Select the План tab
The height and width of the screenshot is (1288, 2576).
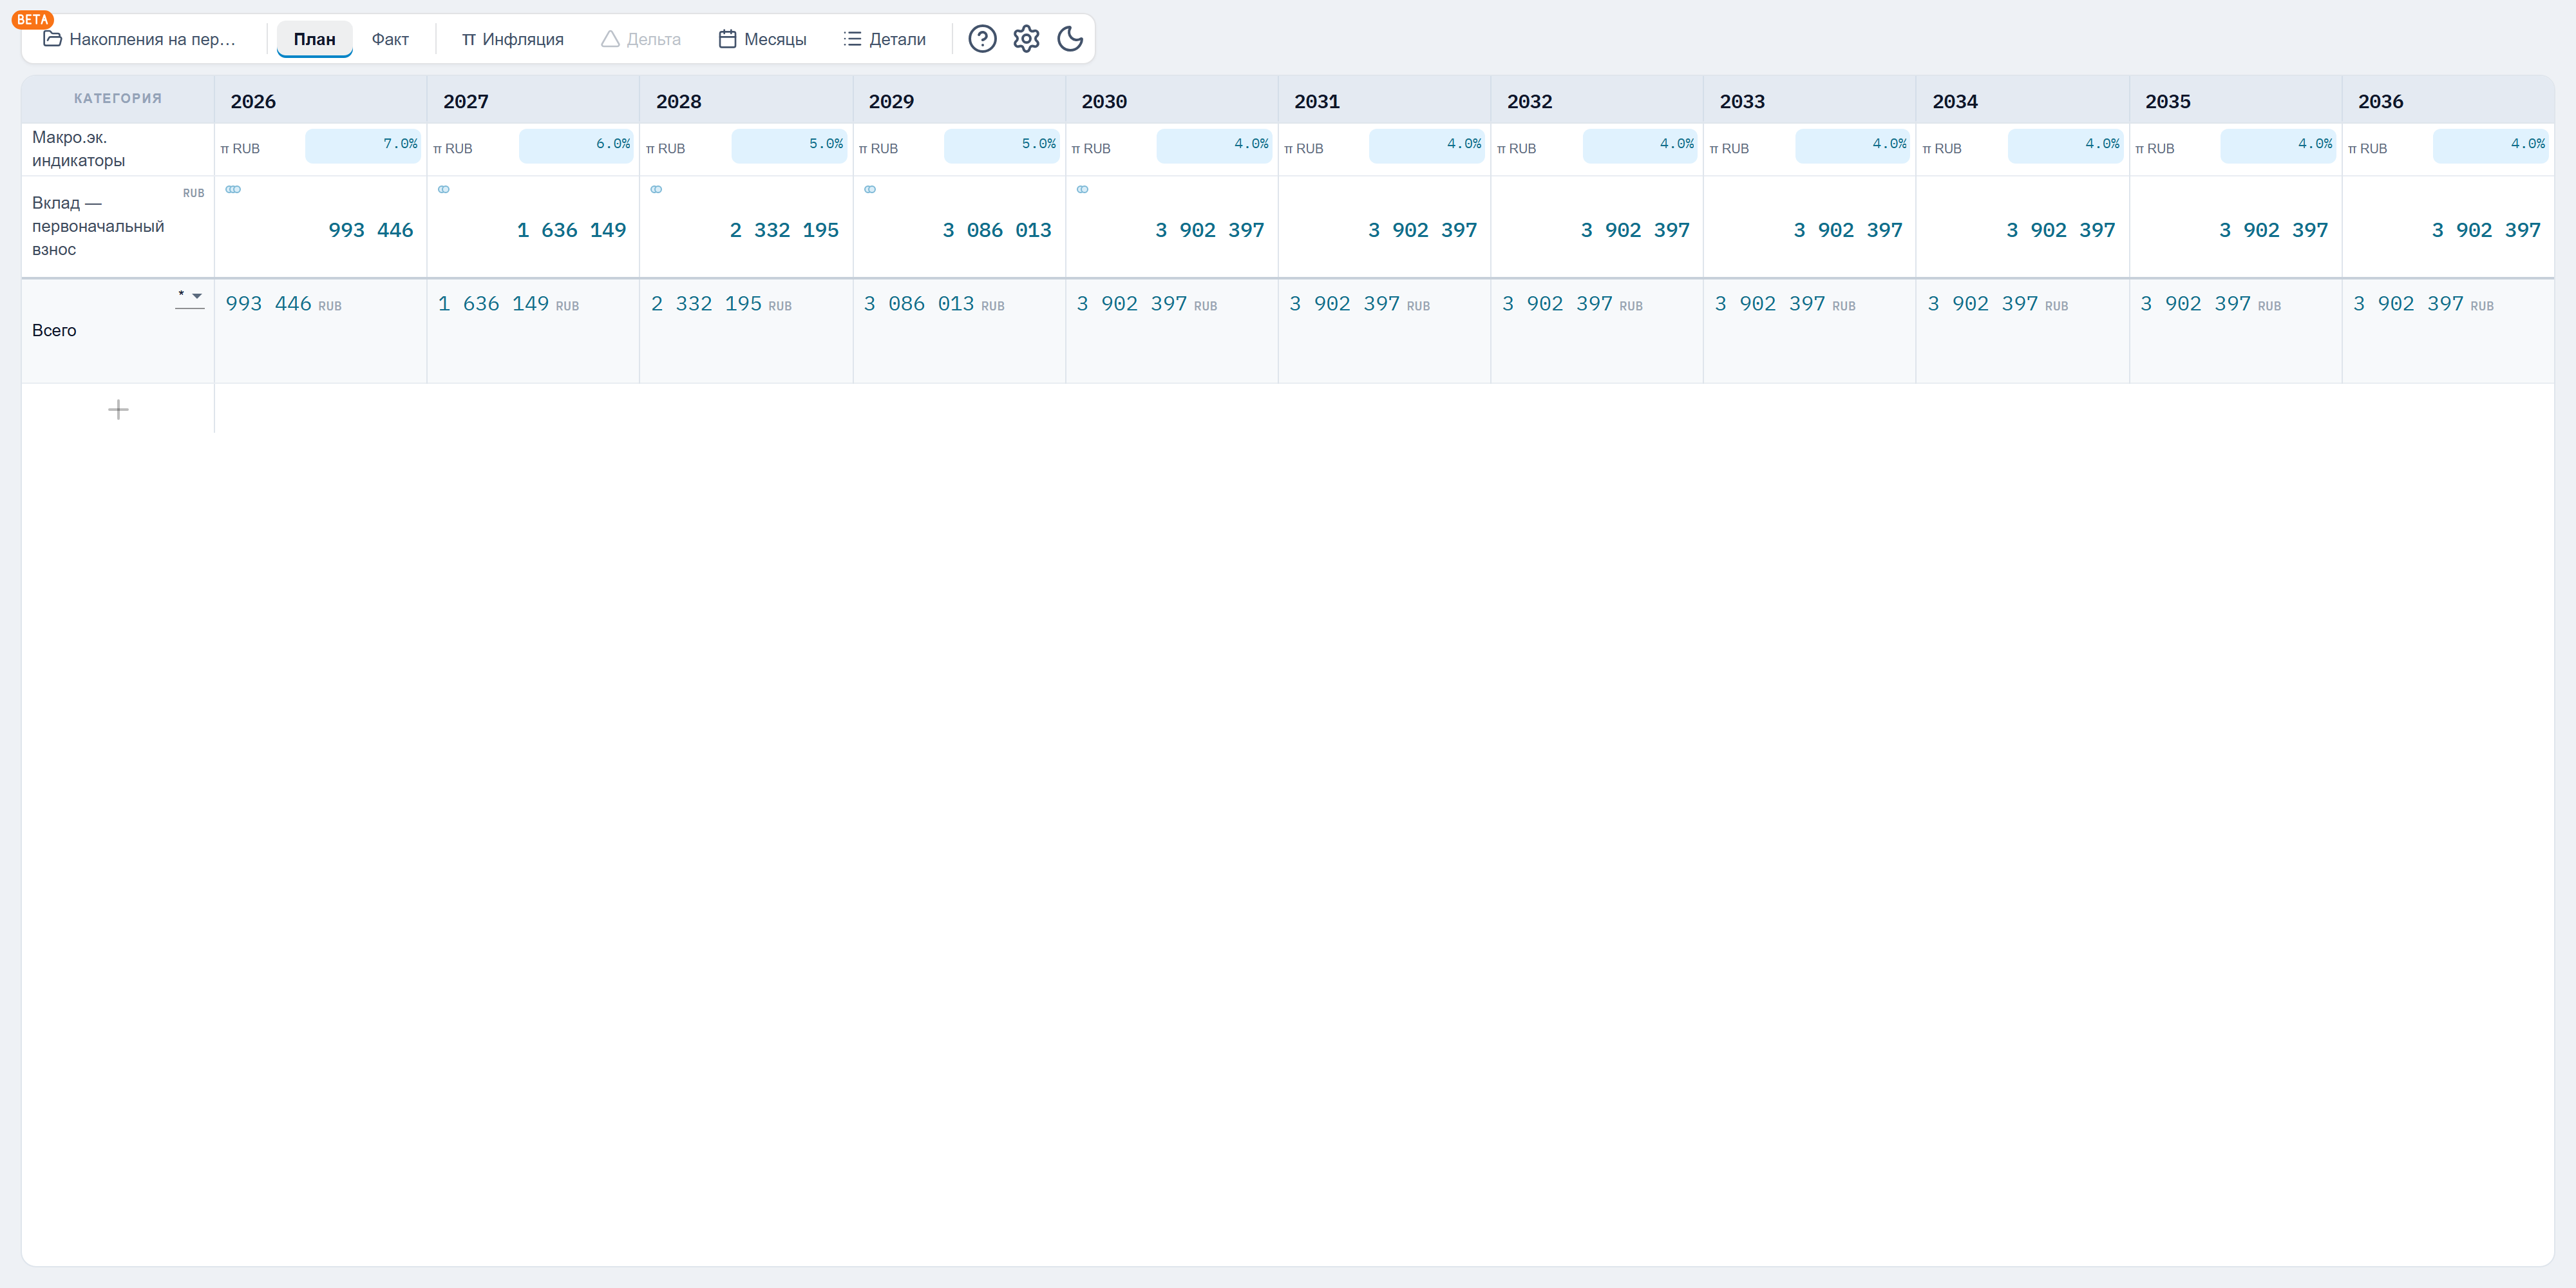[314, 39]
